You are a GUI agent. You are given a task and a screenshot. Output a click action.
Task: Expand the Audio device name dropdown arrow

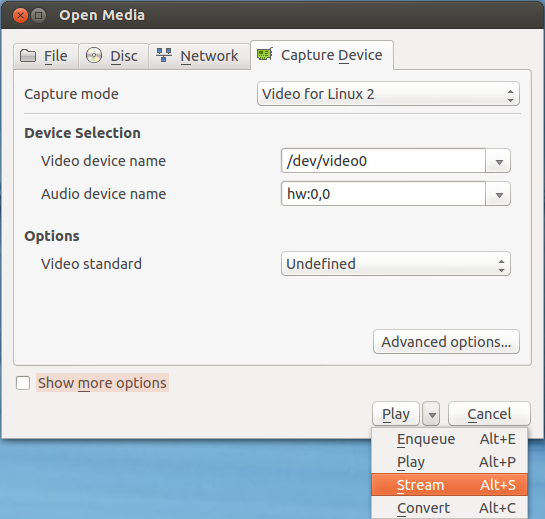499,195
